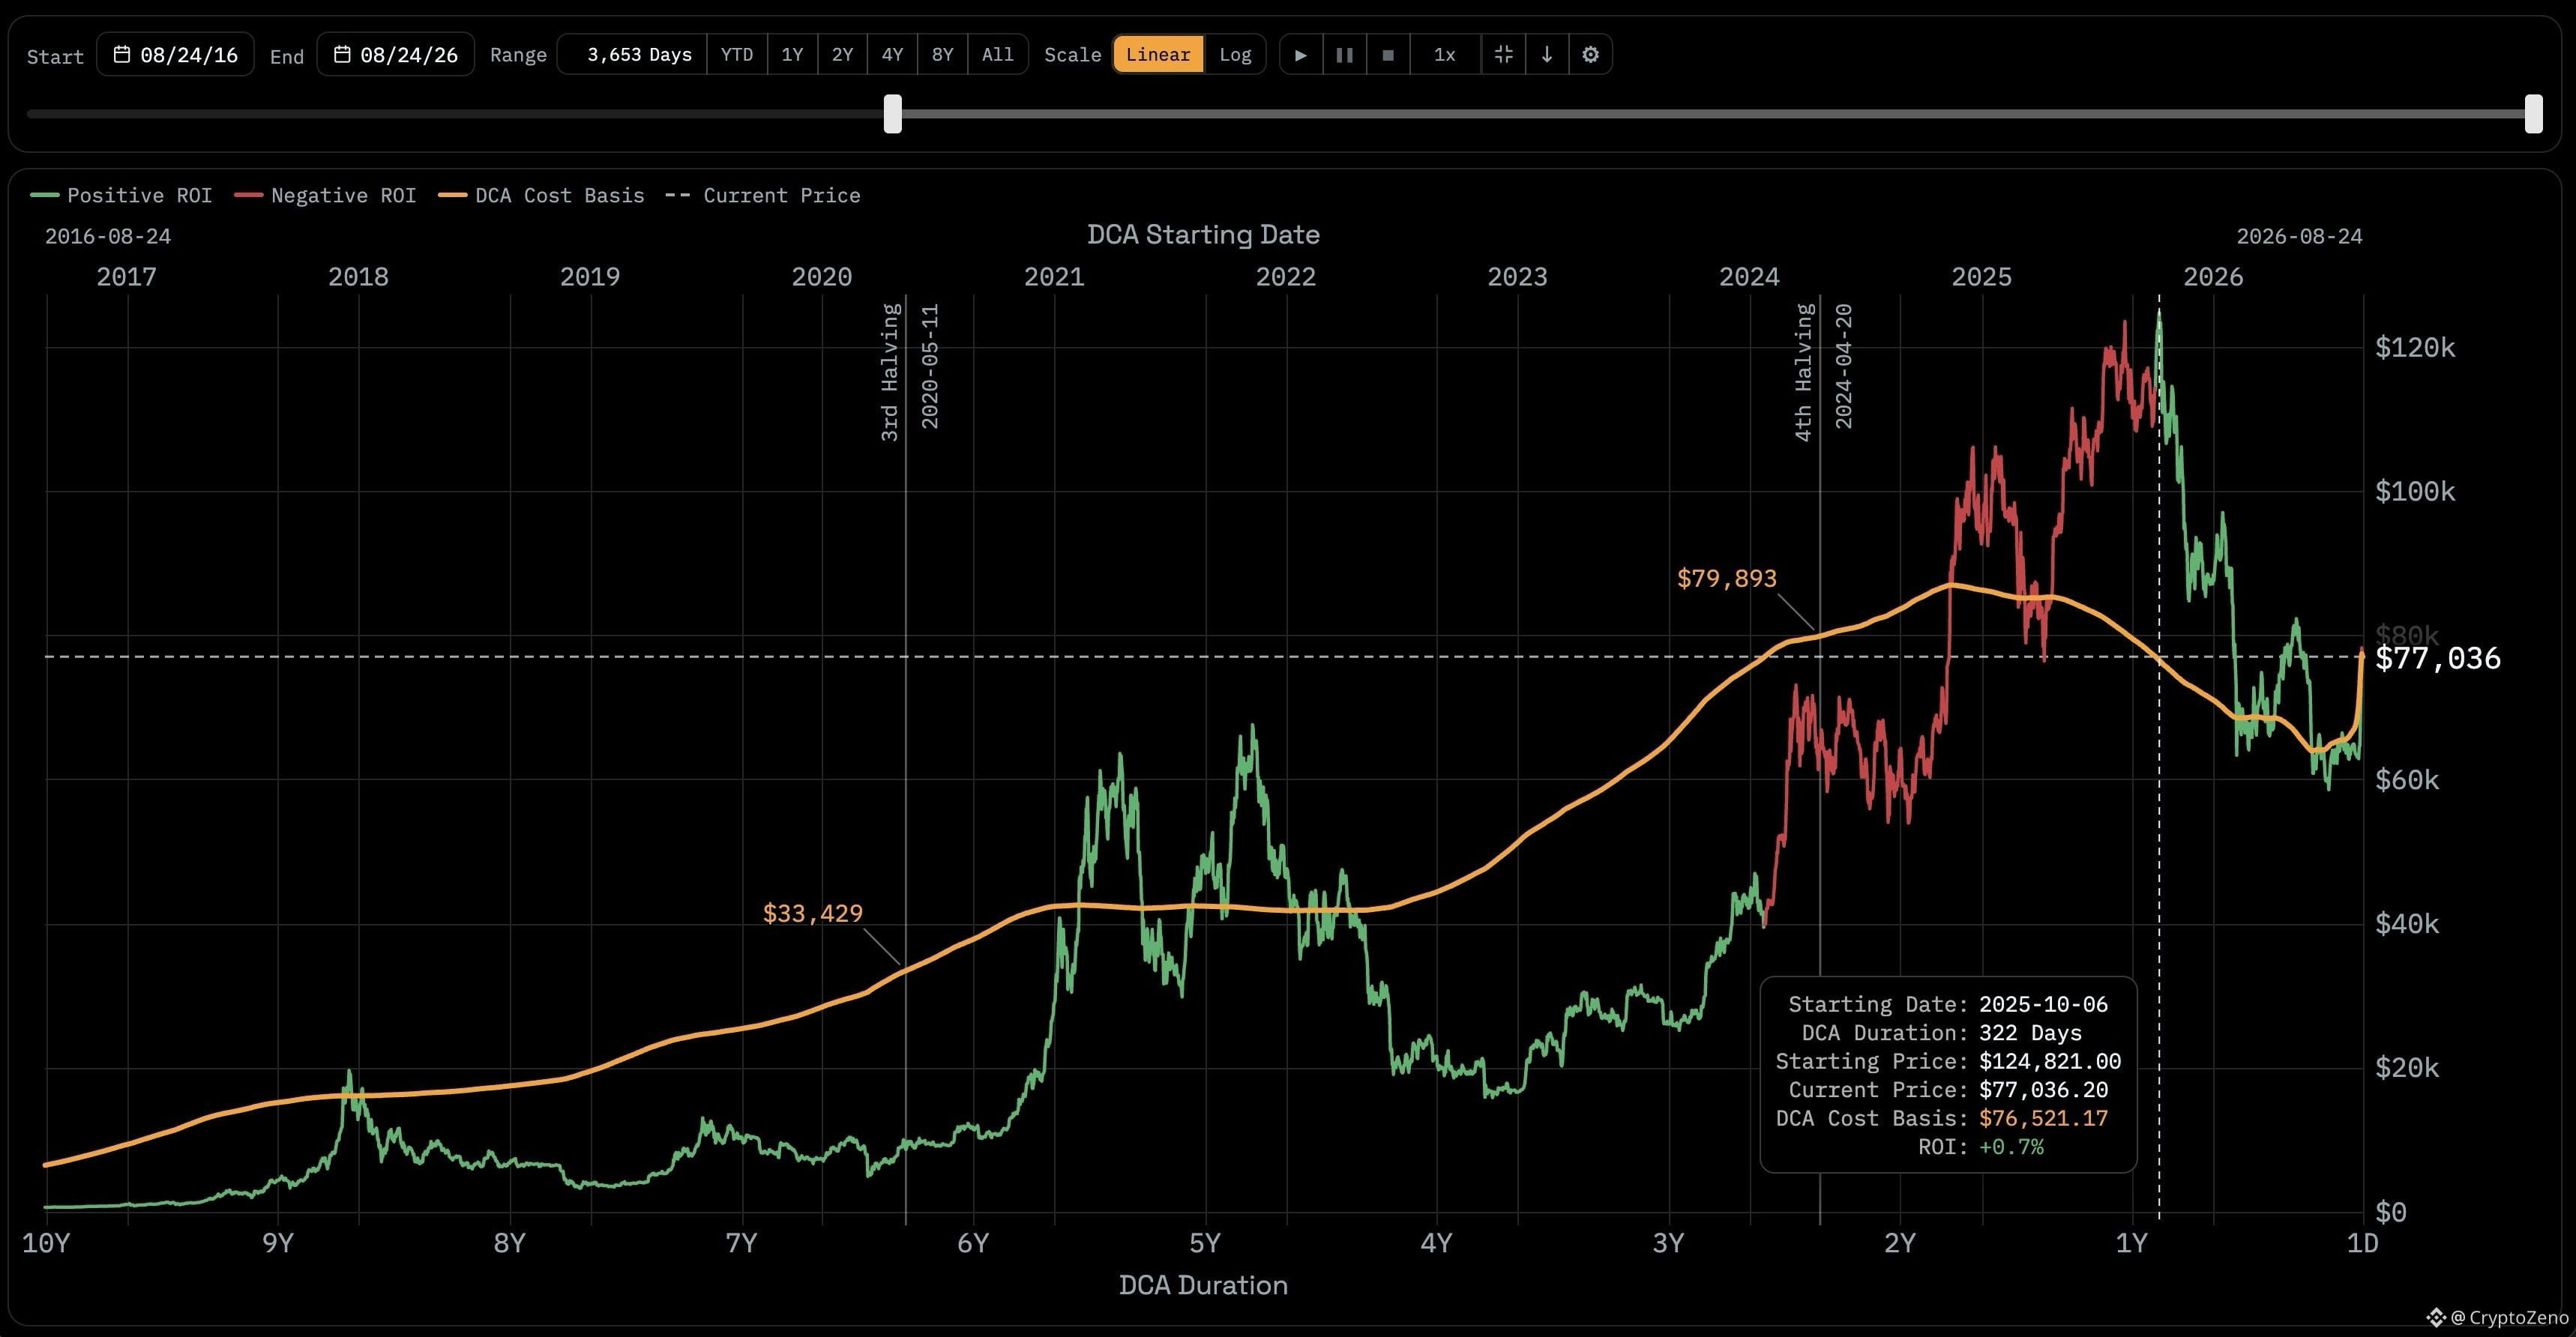Select the 2Y range preset button
The width and height of the screenshot is (2576, 1337).
(x=842, y=54)
